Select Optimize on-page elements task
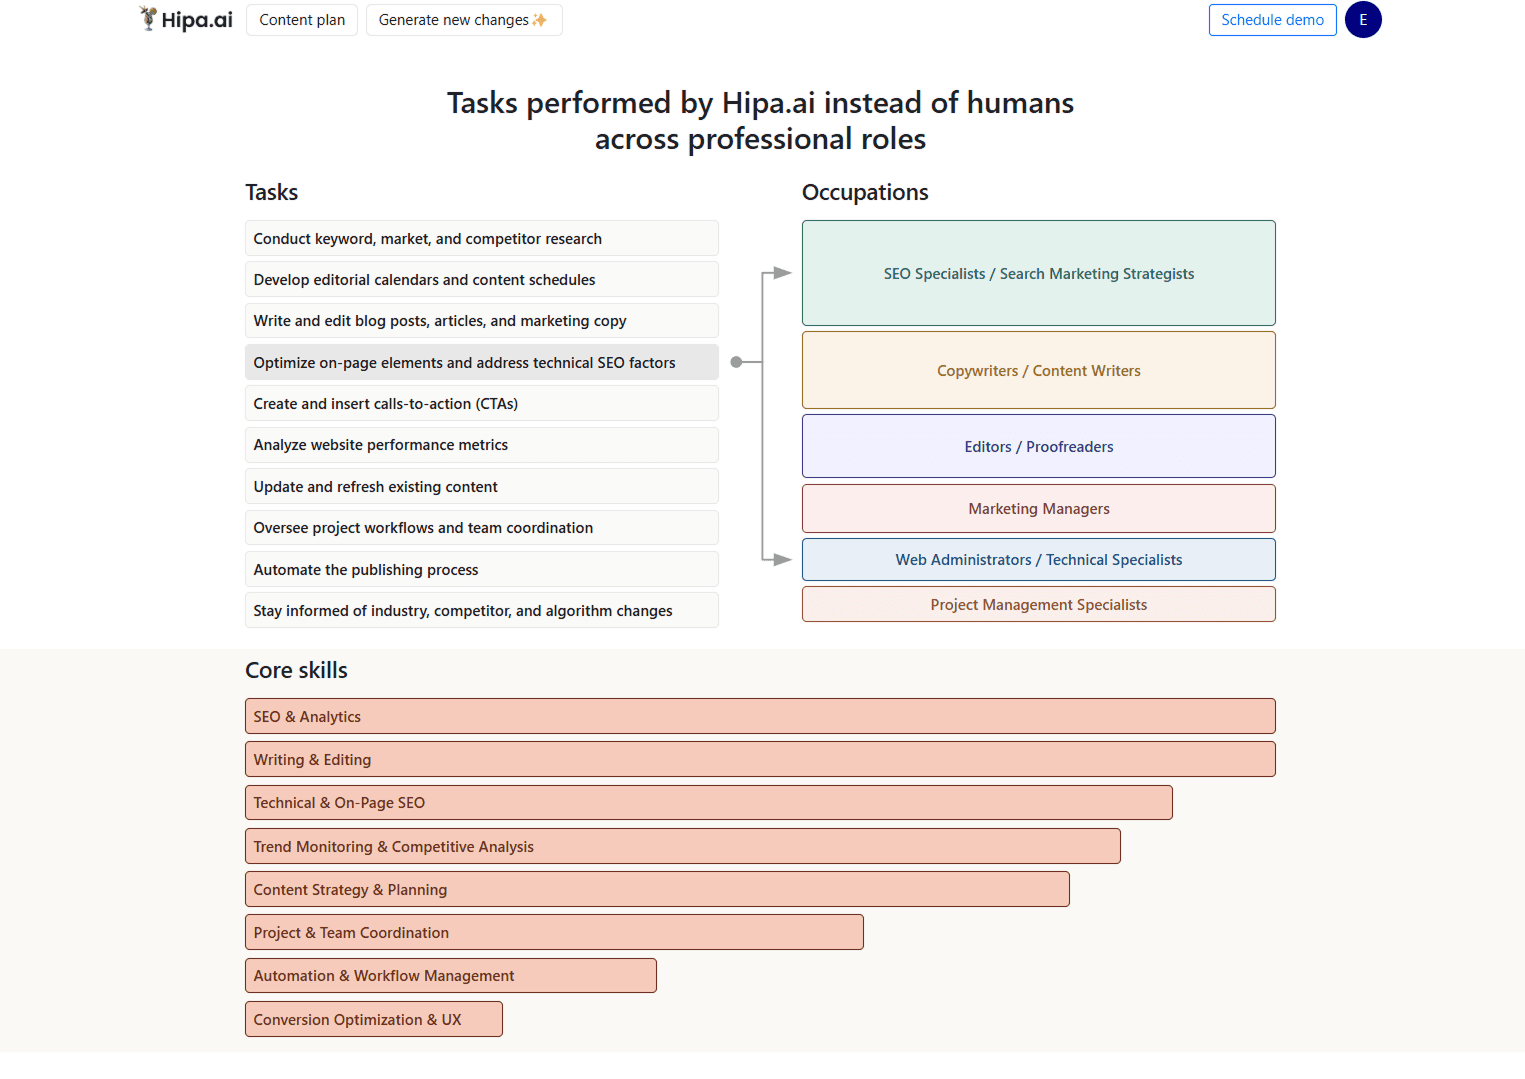 tap(481, 363)
